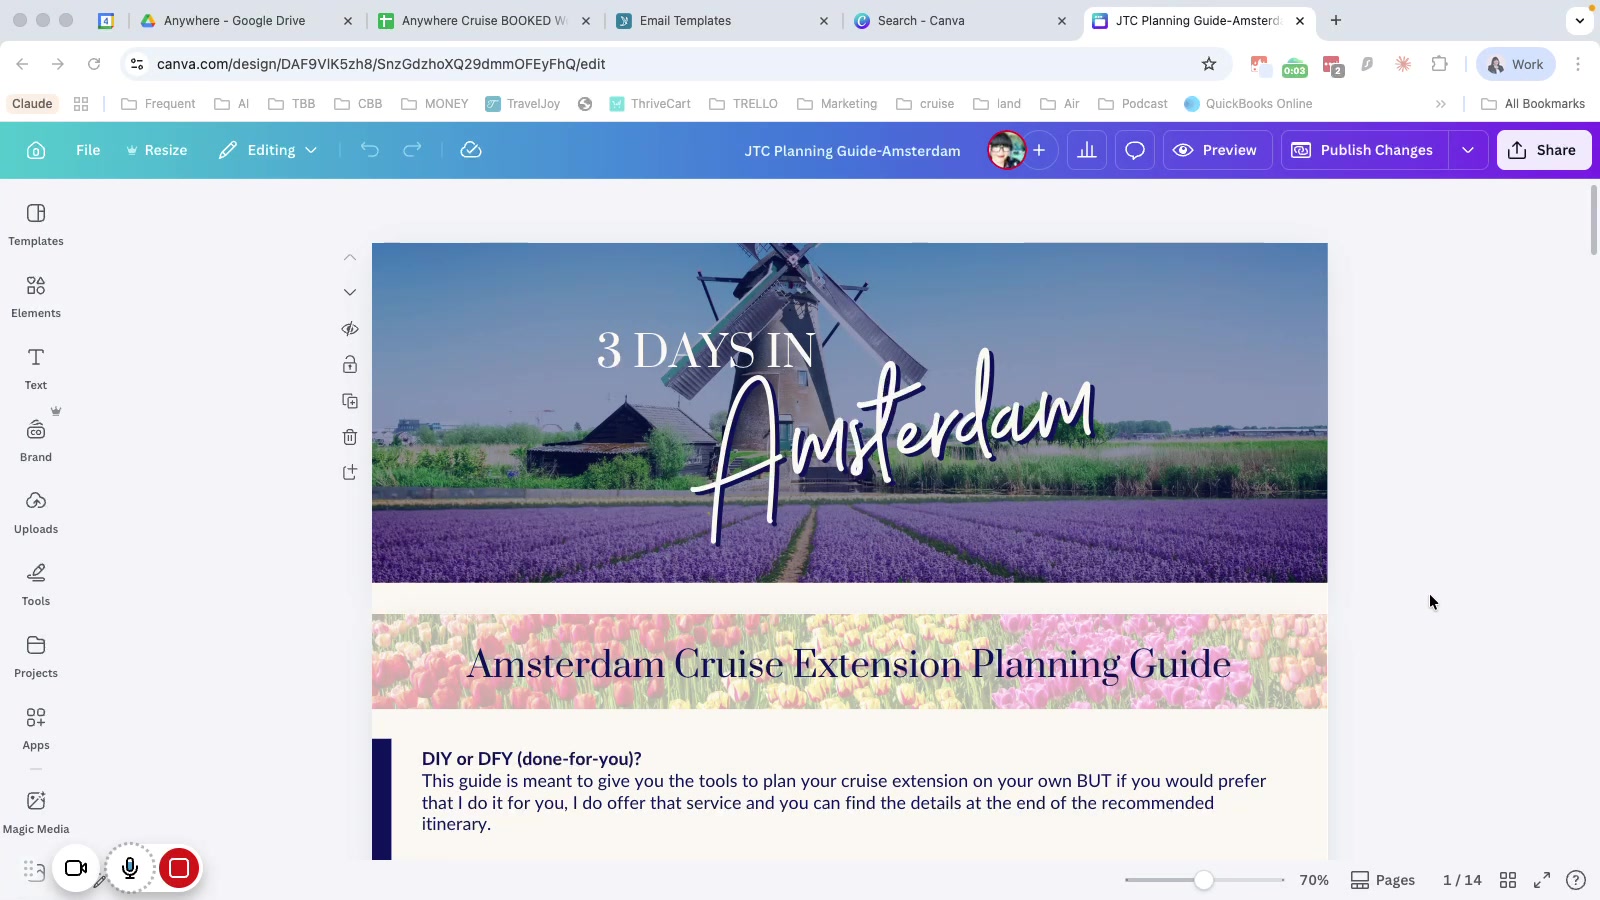Go to Canva home icon
Image resolution: width=1600 pixels, height=900 pixels.
[x=36, y=150]
